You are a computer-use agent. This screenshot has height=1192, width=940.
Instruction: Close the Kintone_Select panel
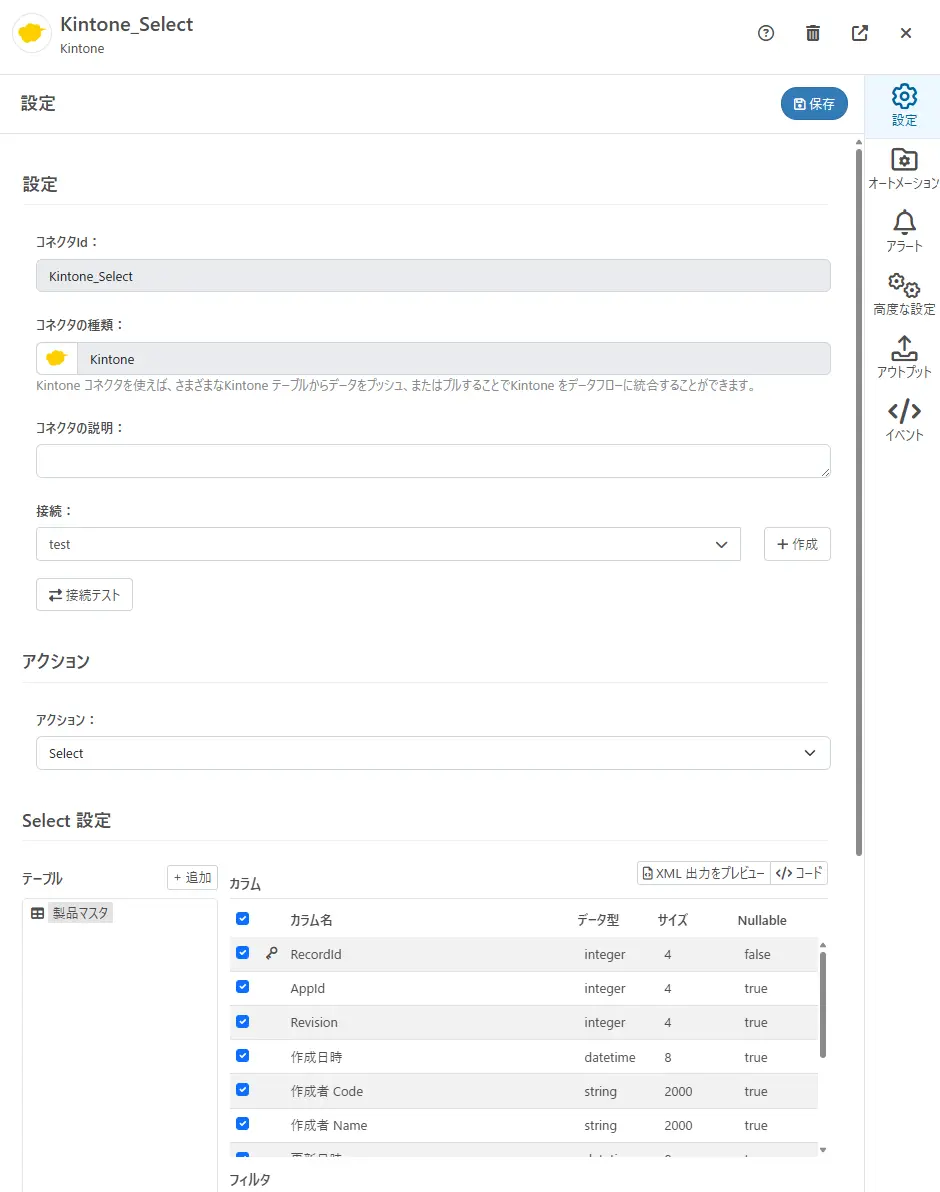tap(906, 33)
